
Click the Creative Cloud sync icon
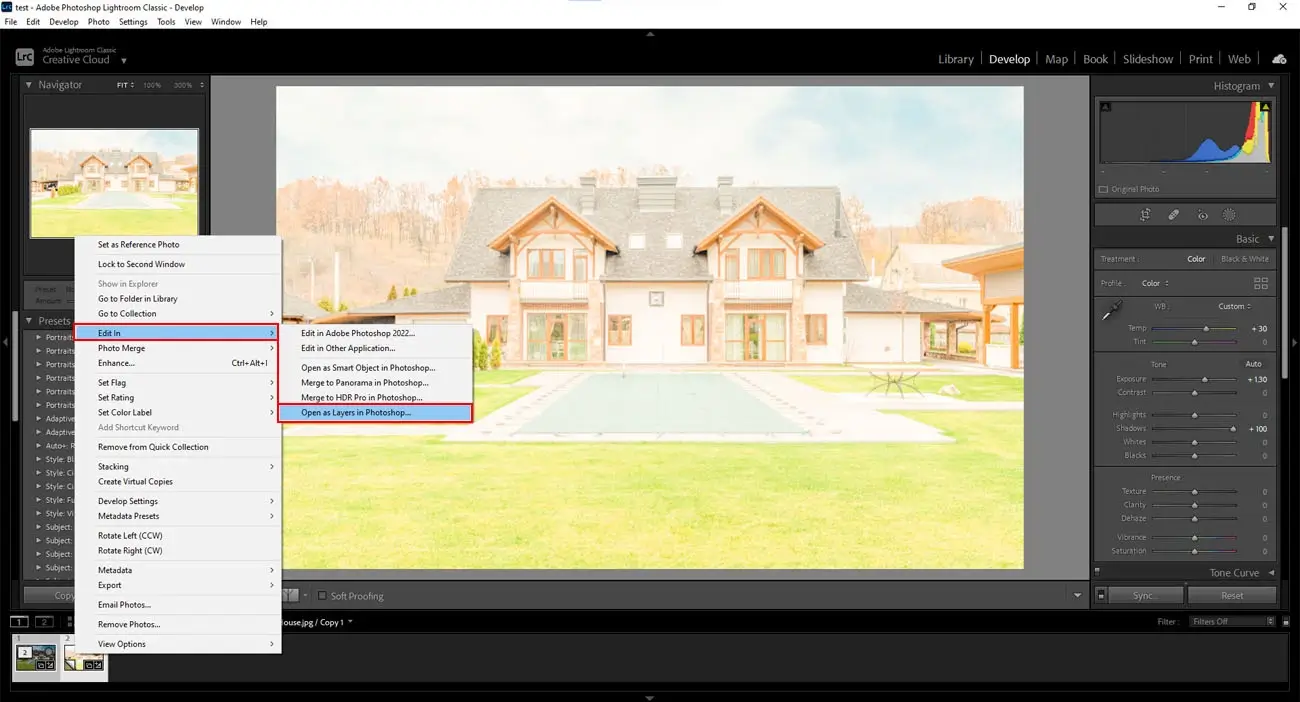click(x=1278, y=58)
